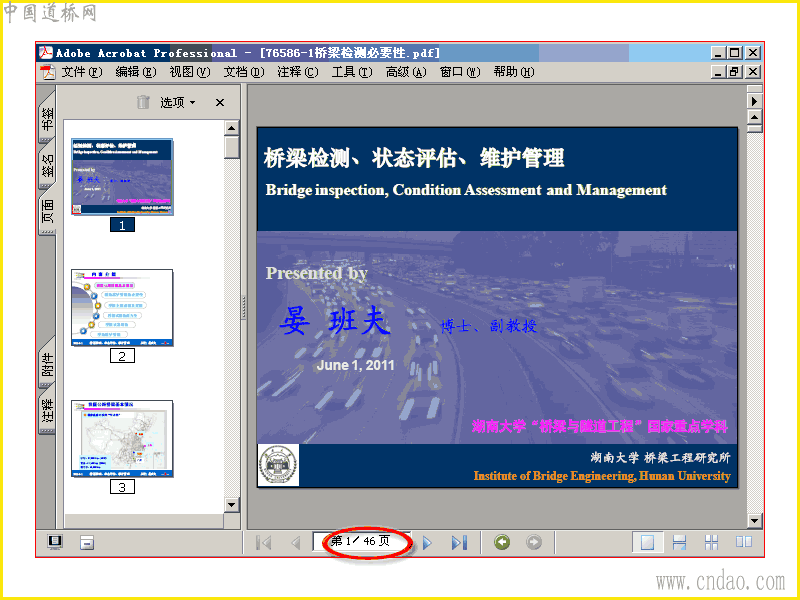Enable single page layout view
Image resolution: width=800 pixels, height=600 pixels.
coord(647,542)
